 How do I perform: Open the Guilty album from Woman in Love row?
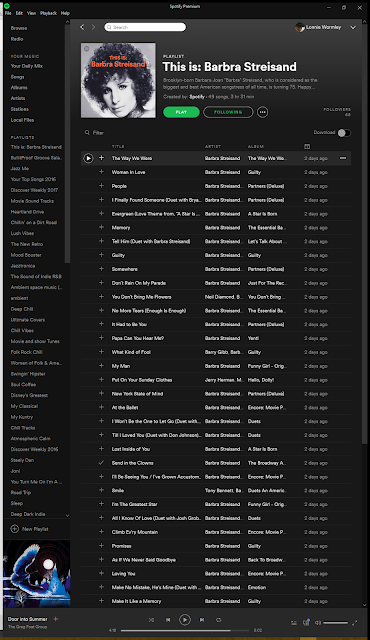click(x=254, y=172)
